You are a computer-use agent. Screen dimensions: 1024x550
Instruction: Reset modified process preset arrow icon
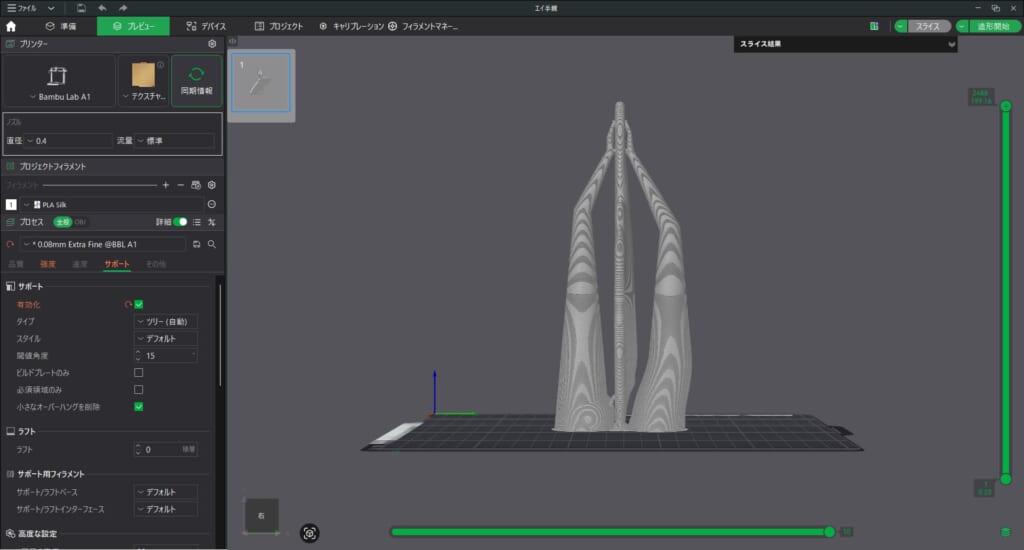pyautogui.click(x=10, y=244)
